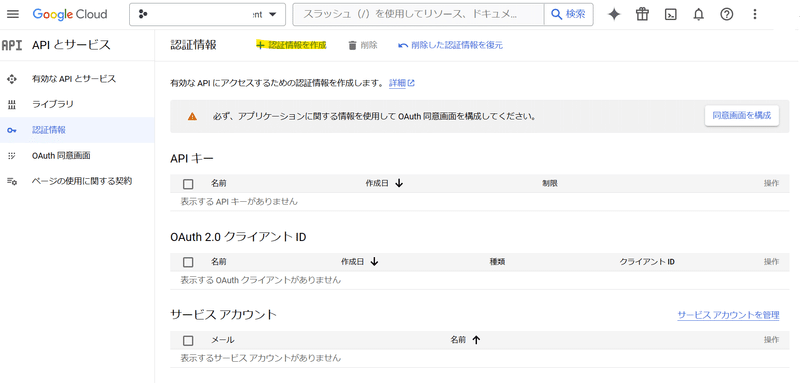Click the メール column header
This screenshot has height=383, width=800.
point(222,340)
